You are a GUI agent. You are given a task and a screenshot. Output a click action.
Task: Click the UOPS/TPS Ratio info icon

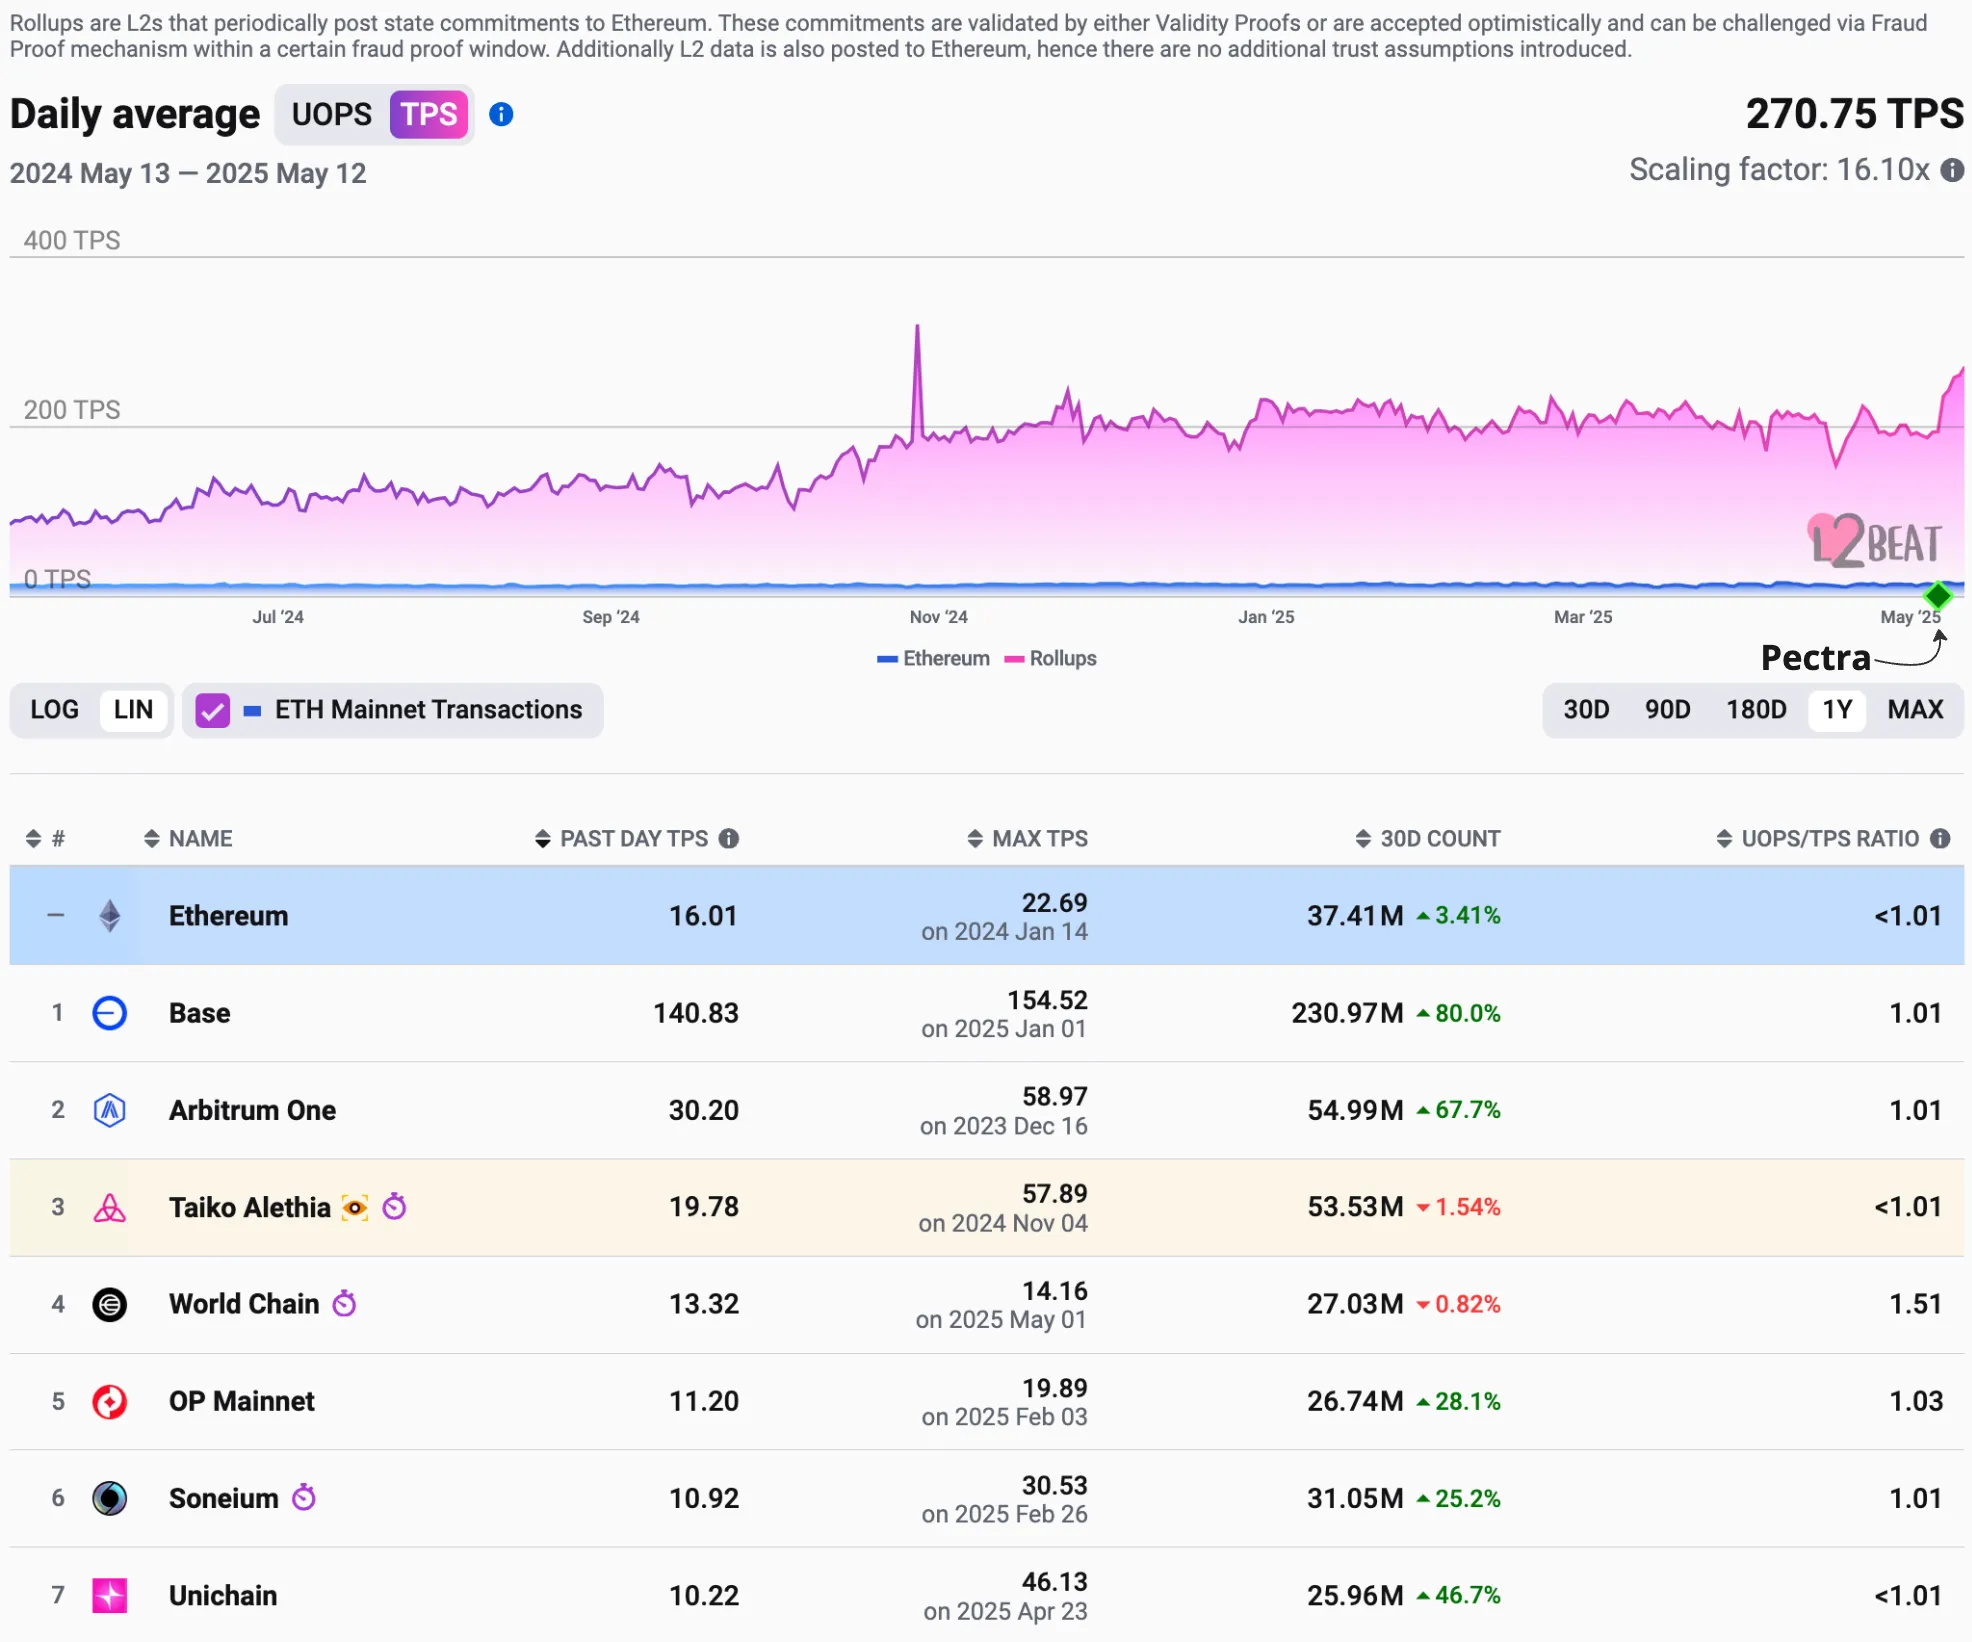[x=1940, y=839]
